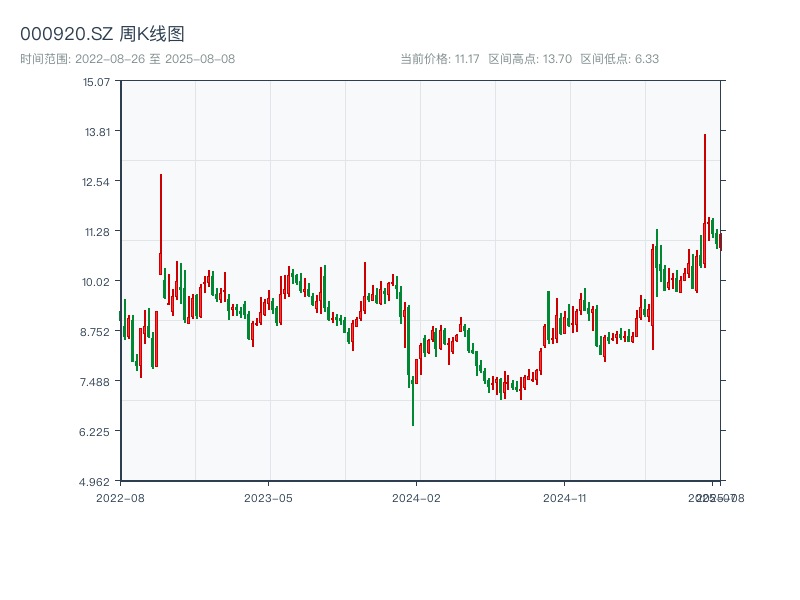The image size is (800, 600).
Task: Click the 15.07 y-axis tick label
Action: (x=96, y=81)
